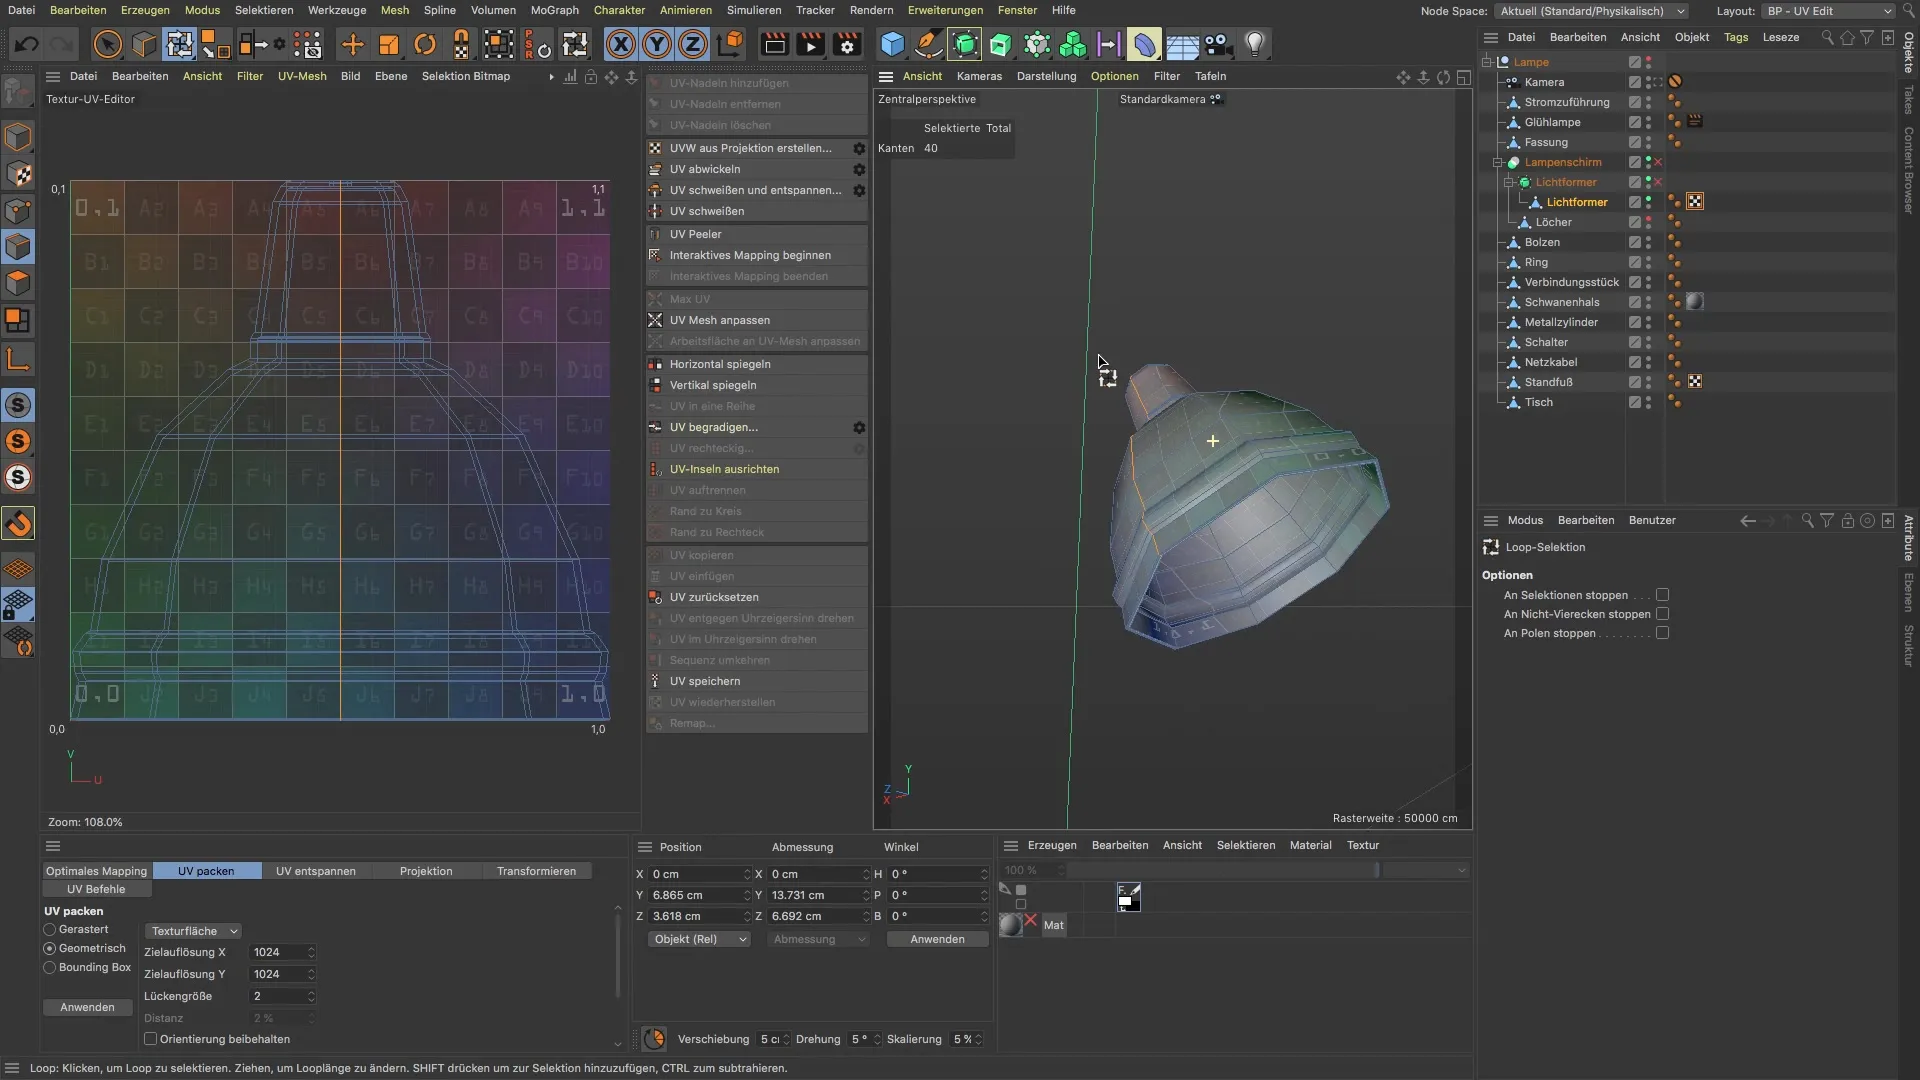Viewport: 1920px width, 1080px height.
Task: Click the Zielauflösung X input field
Action: [x=282, y=952]
